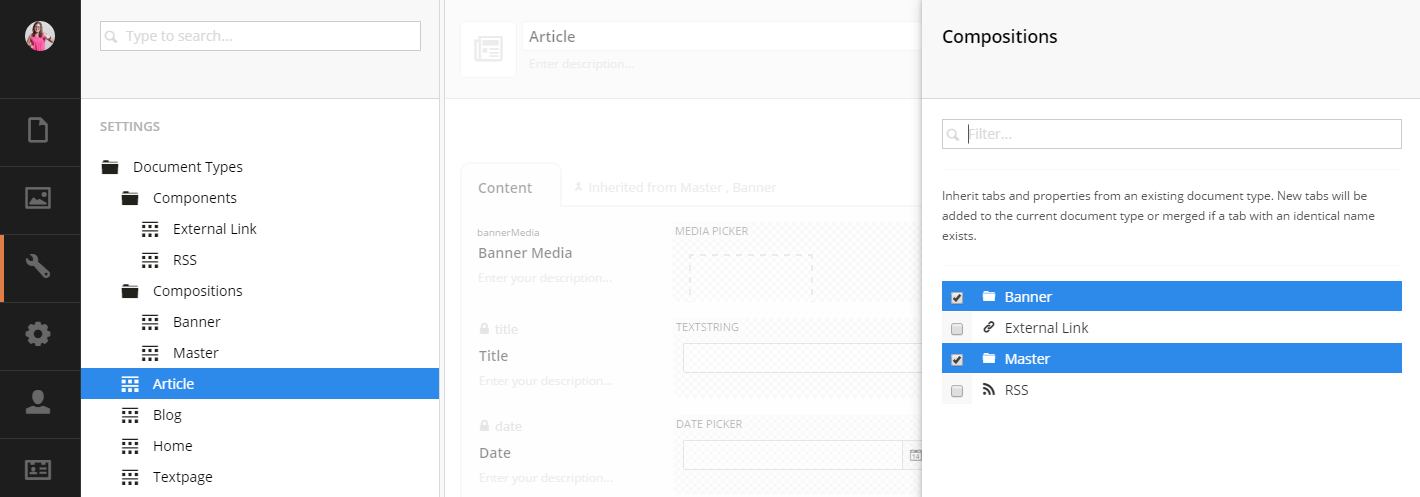Screen dimensions: 1420x497
Task: Click the user avatar at top left
Action: pyautogui.click(x=40, y=36)
